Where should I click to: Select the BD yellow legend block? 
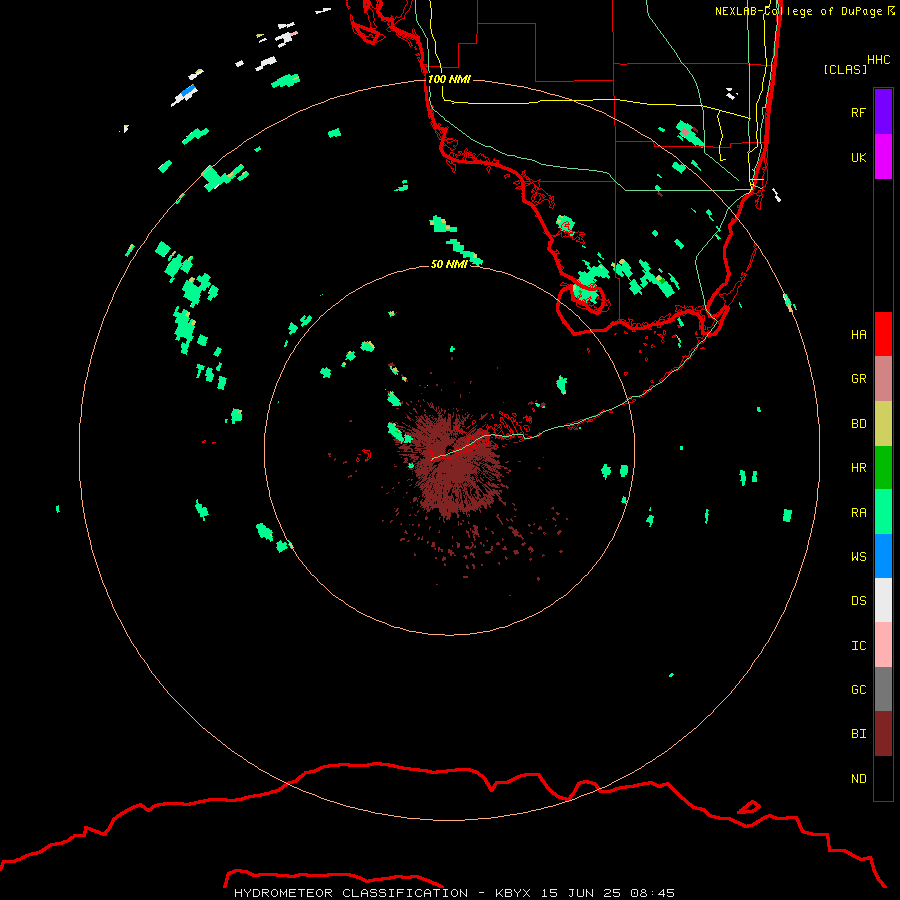point(883,424)
